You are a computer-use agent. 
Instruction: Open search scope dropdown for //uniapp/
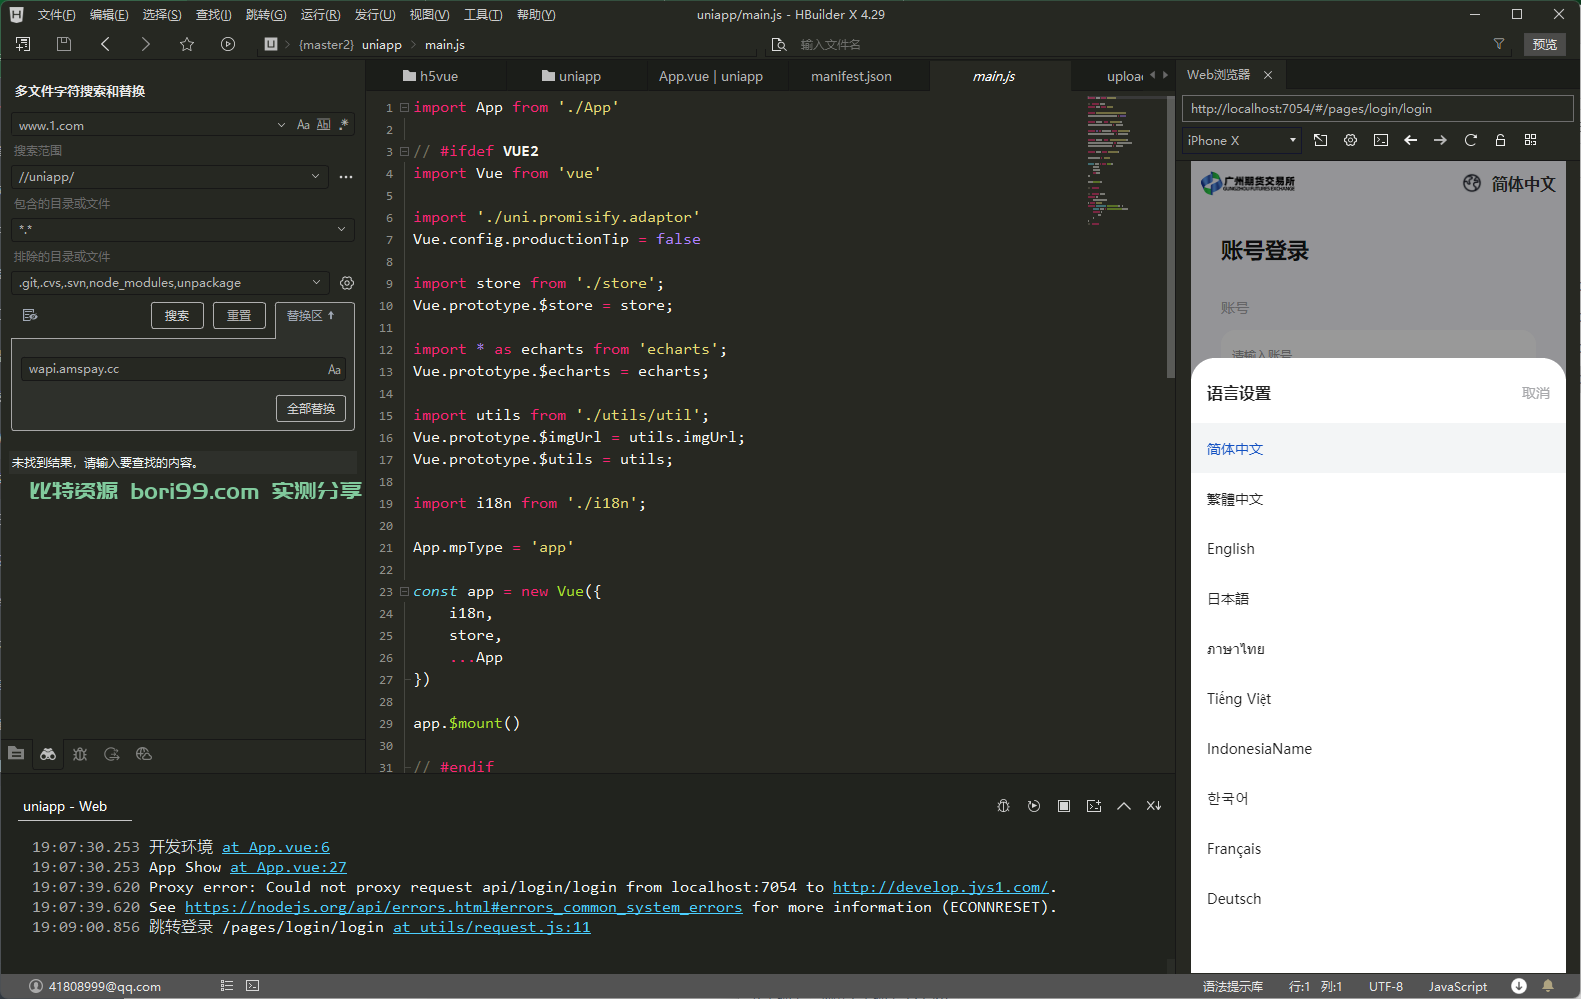[x=315, y=177]
